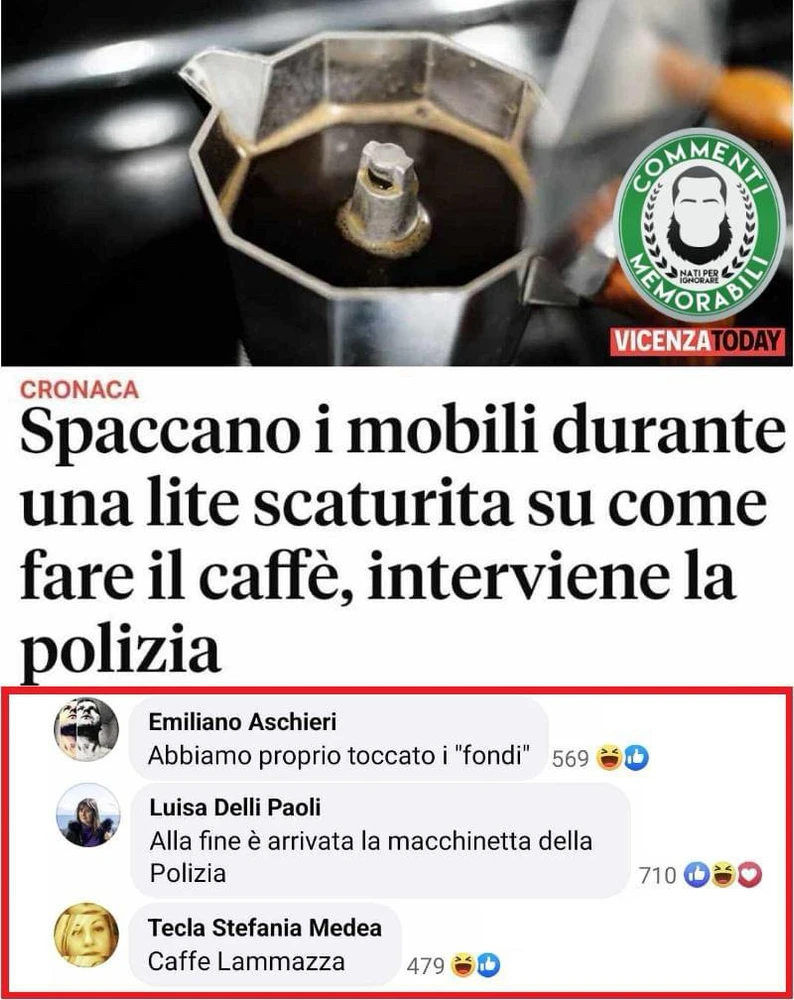794x1000 pixels.
Task: Click the name Emiliano Aschieri
Action: (x=242, y=722)
